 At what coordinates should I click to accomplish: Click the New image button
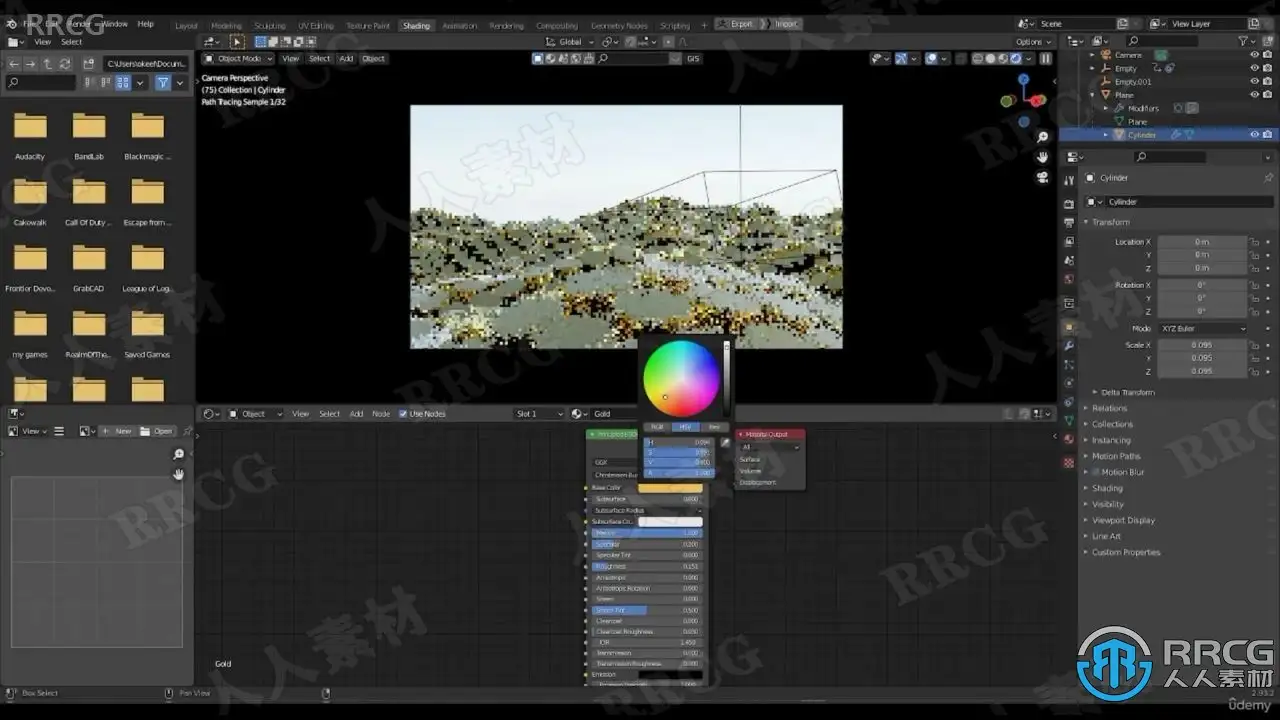point(118,431)
